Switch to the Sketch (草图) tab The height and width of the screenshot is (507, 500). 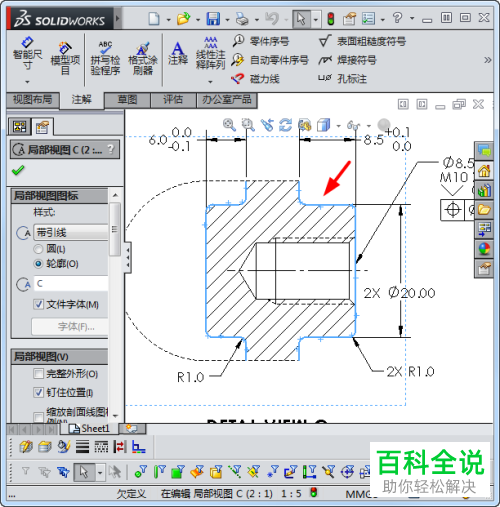(127, 100)
